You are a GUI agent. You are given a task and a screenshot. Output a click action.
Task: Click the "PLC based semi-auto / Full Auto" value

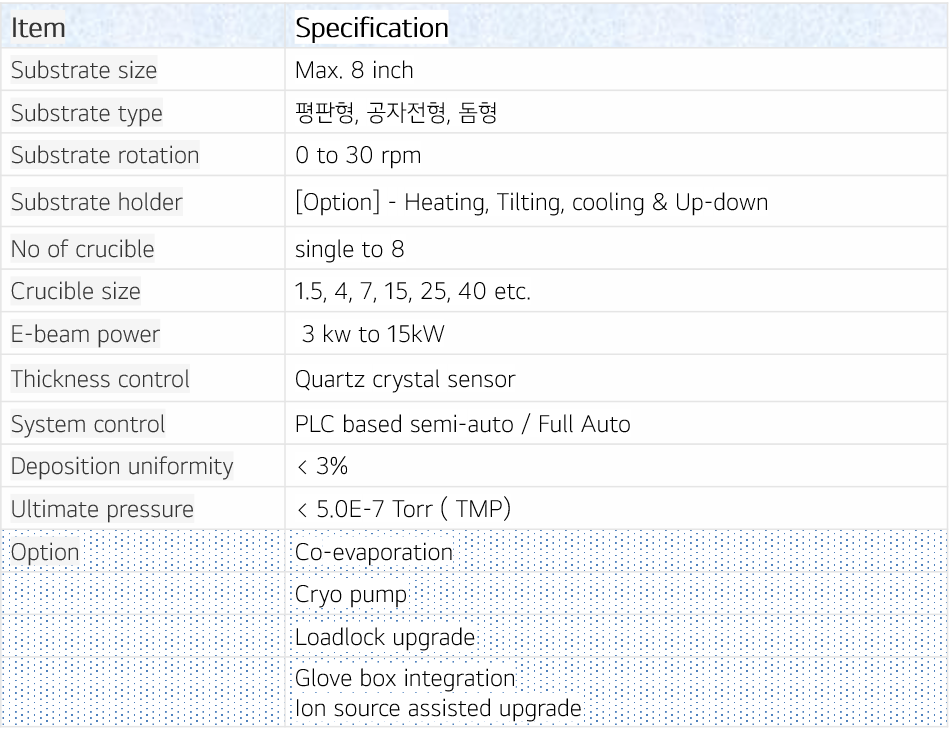(x=462, y=424)
